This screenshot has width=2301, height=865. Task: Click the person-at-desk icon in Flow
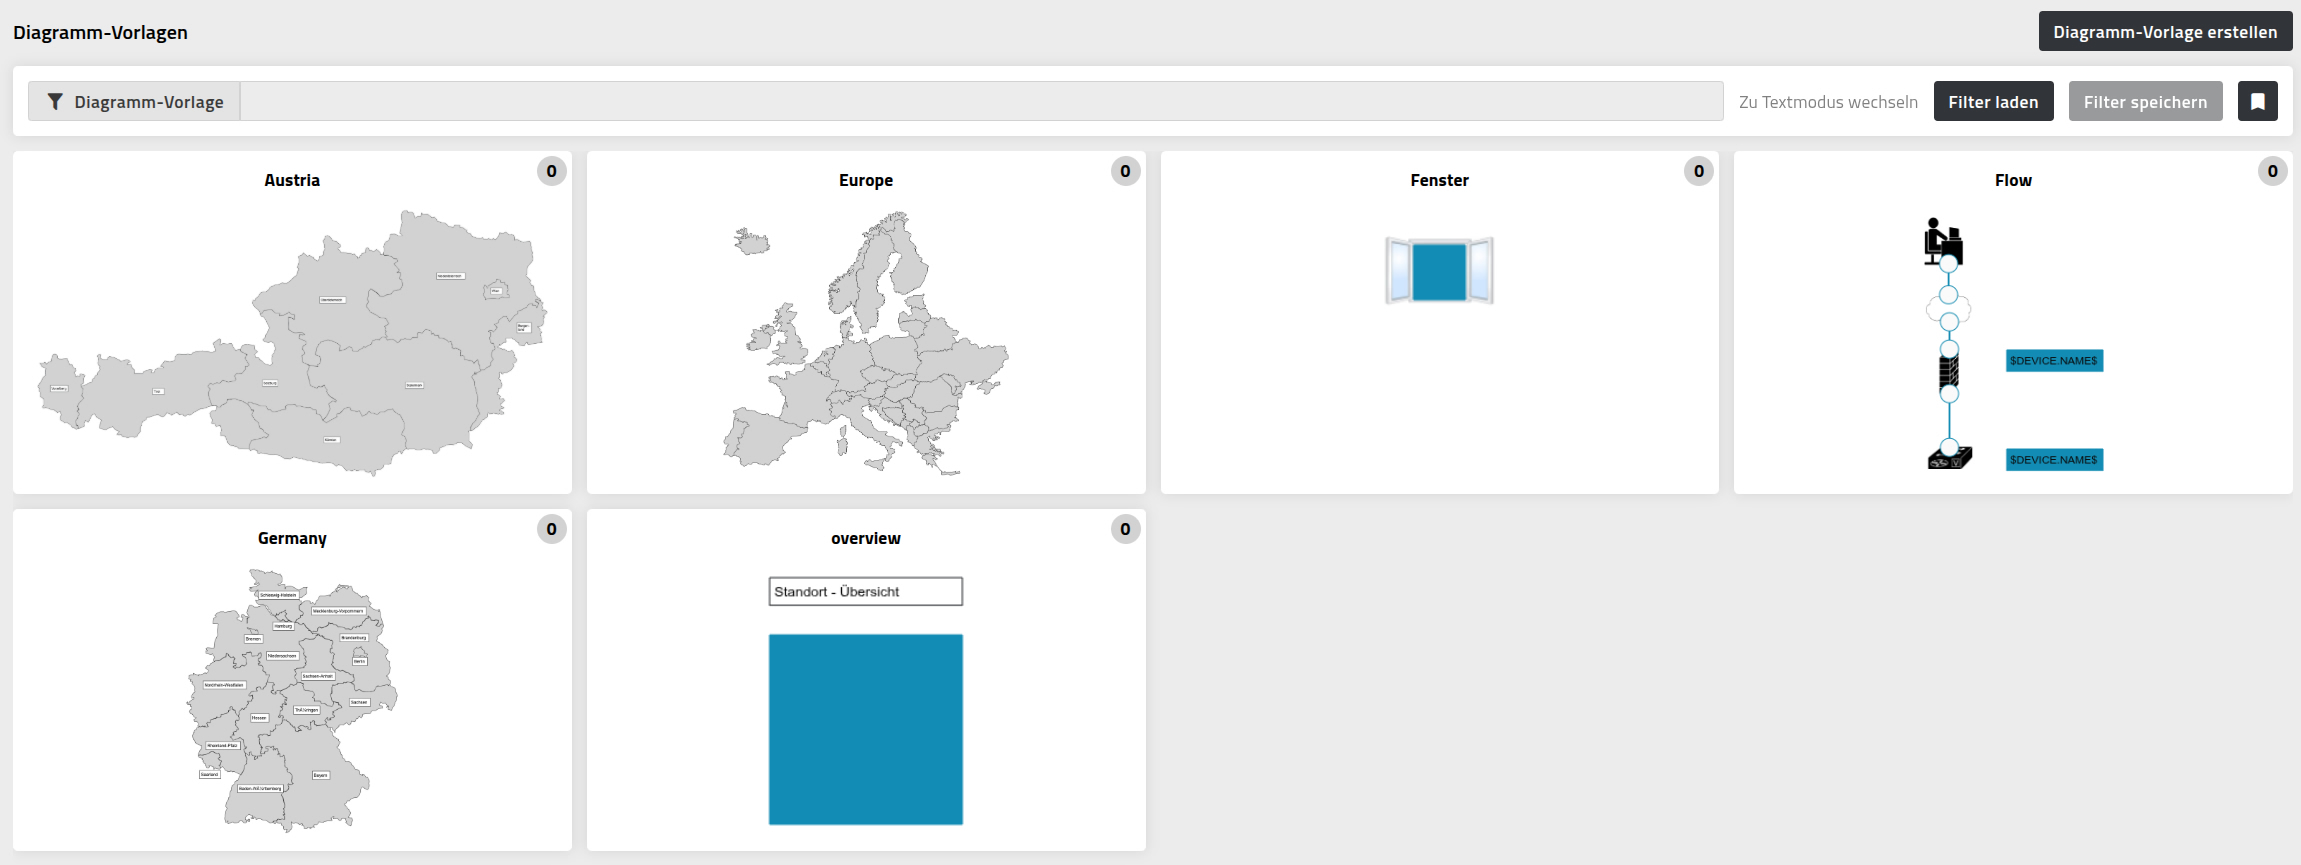coord(1942,240)
